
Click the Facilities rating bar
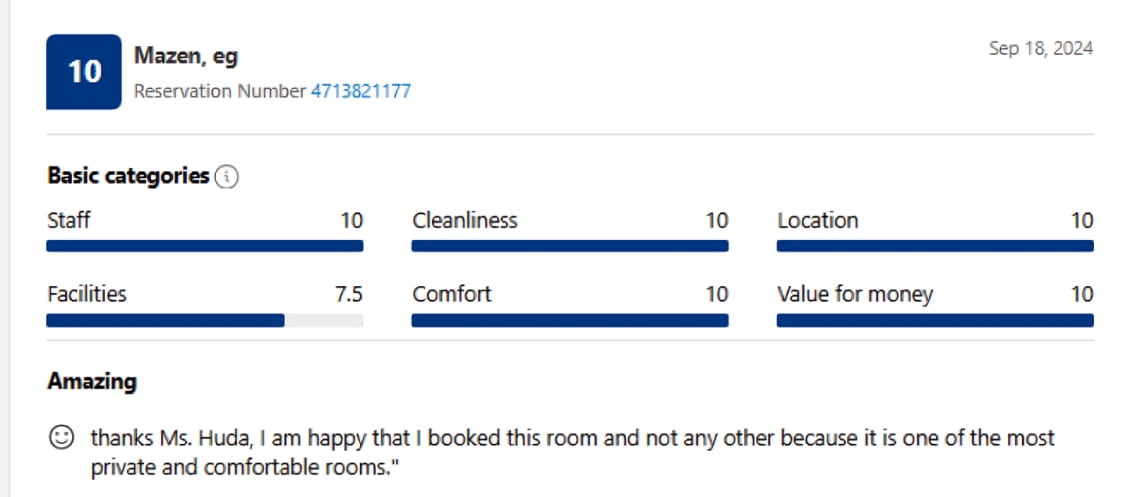pos(205,321)
